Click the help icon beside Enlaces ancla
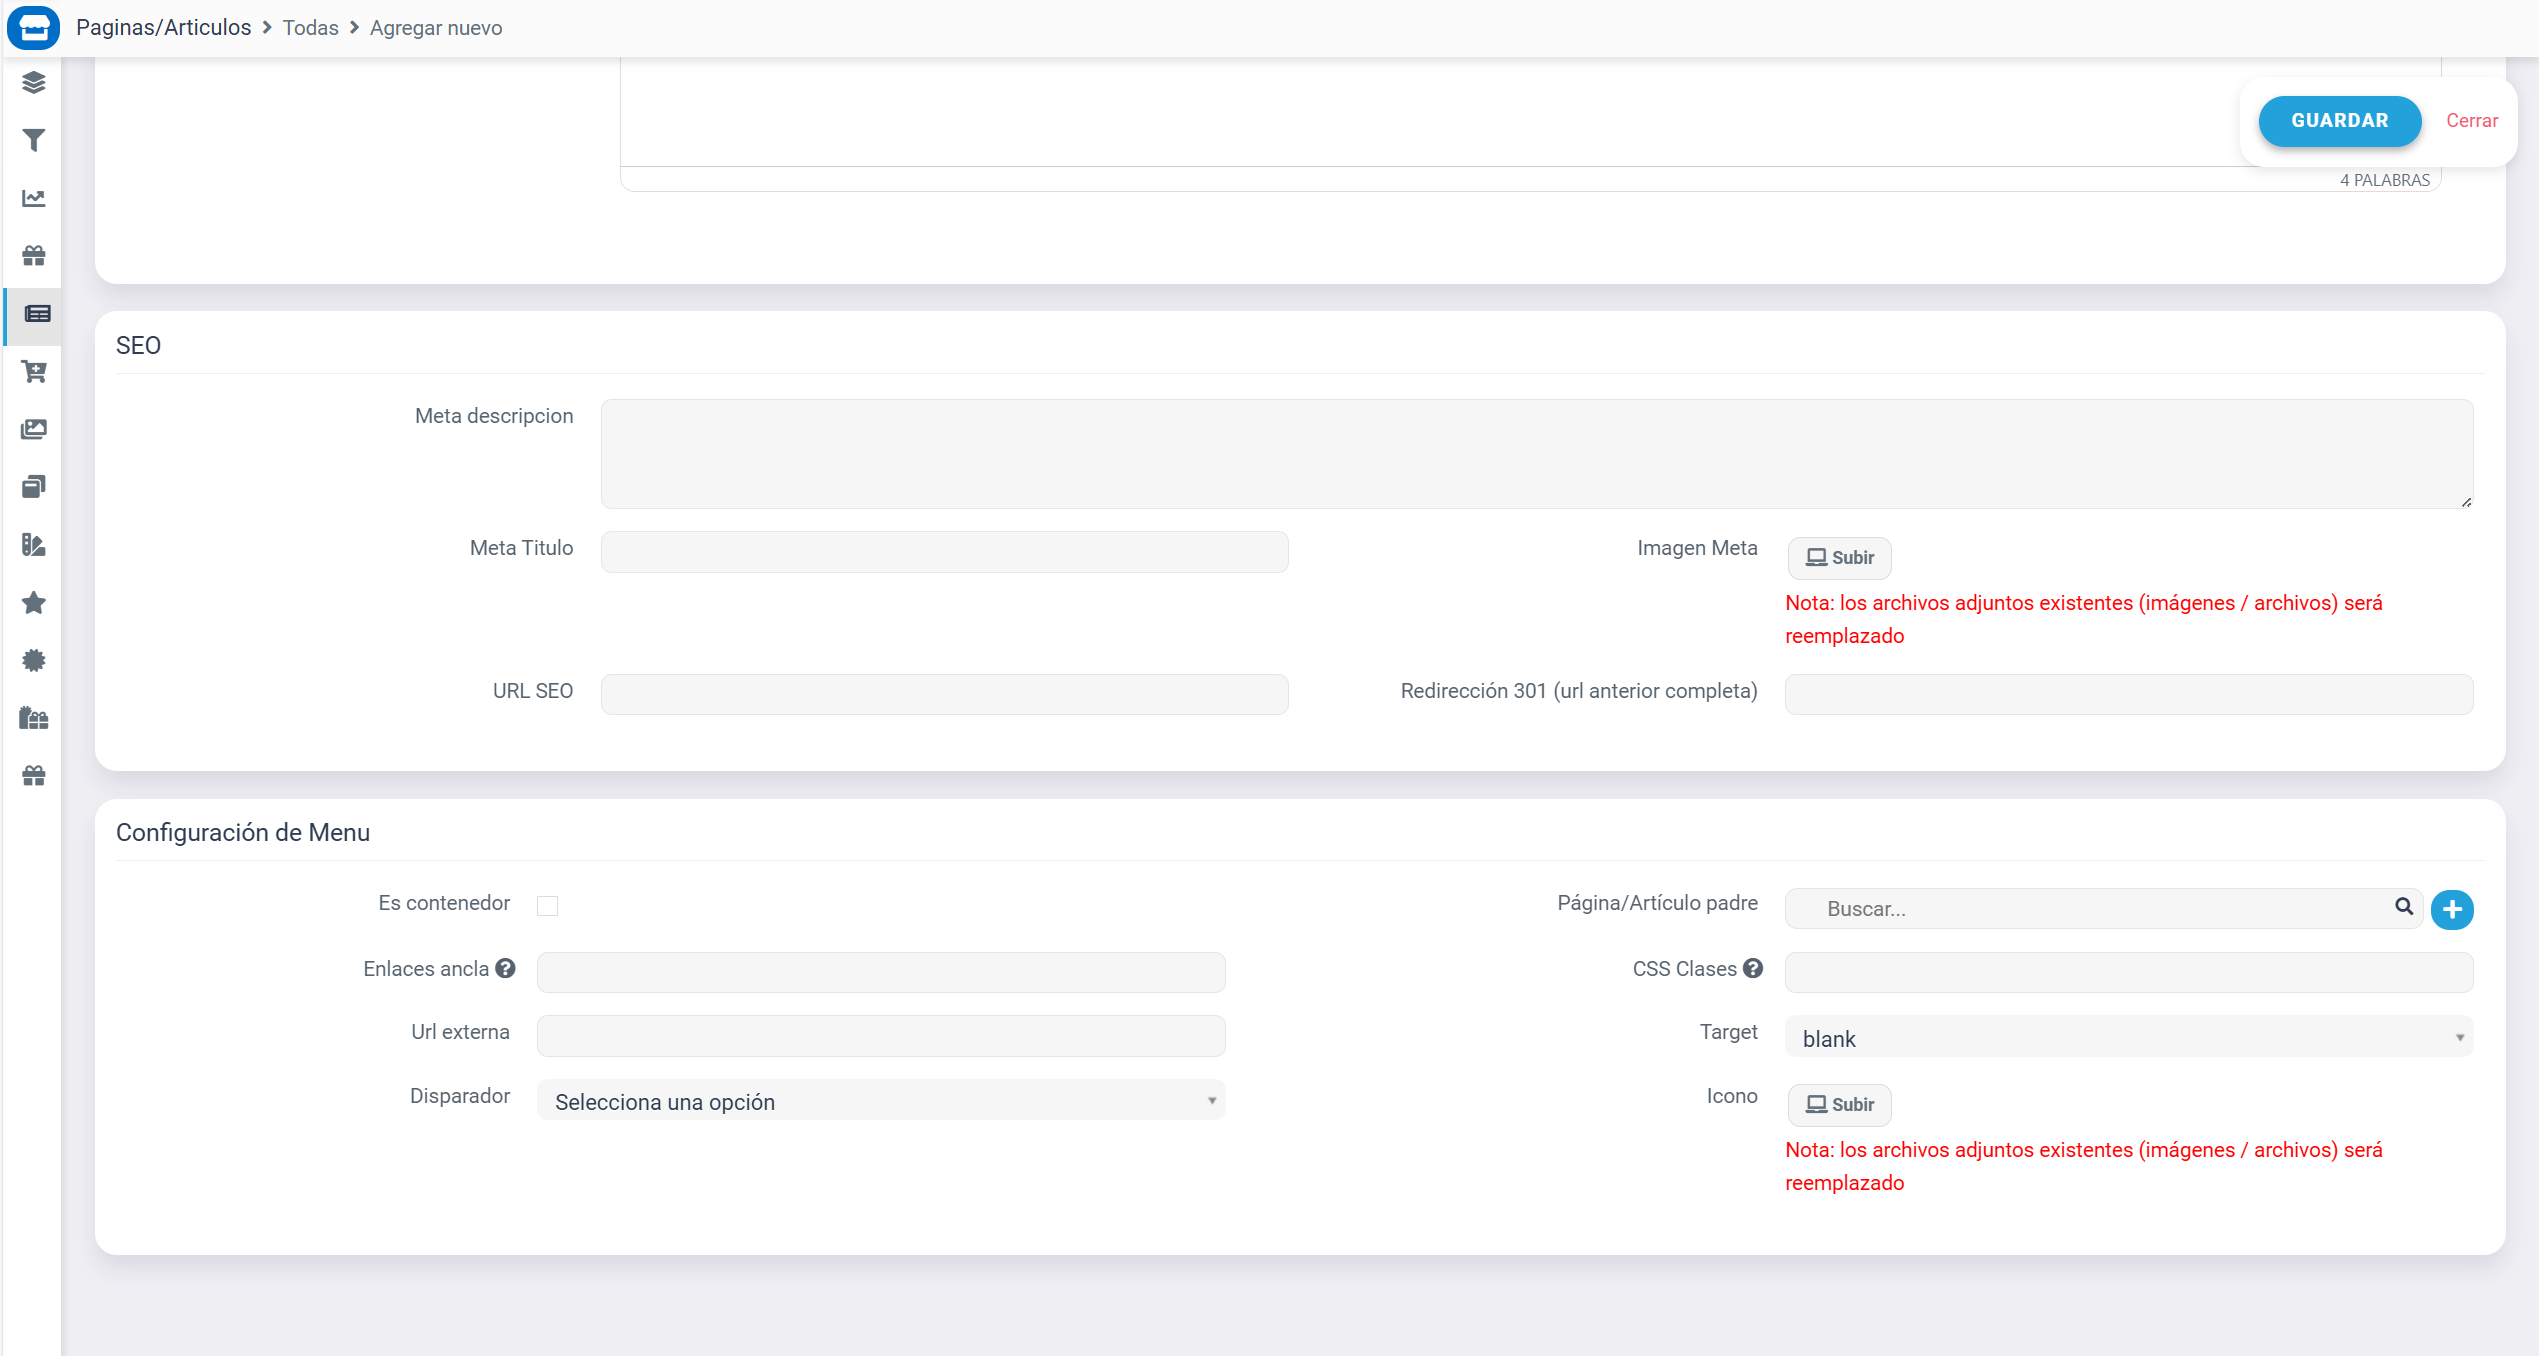 (x=505, y=968)
